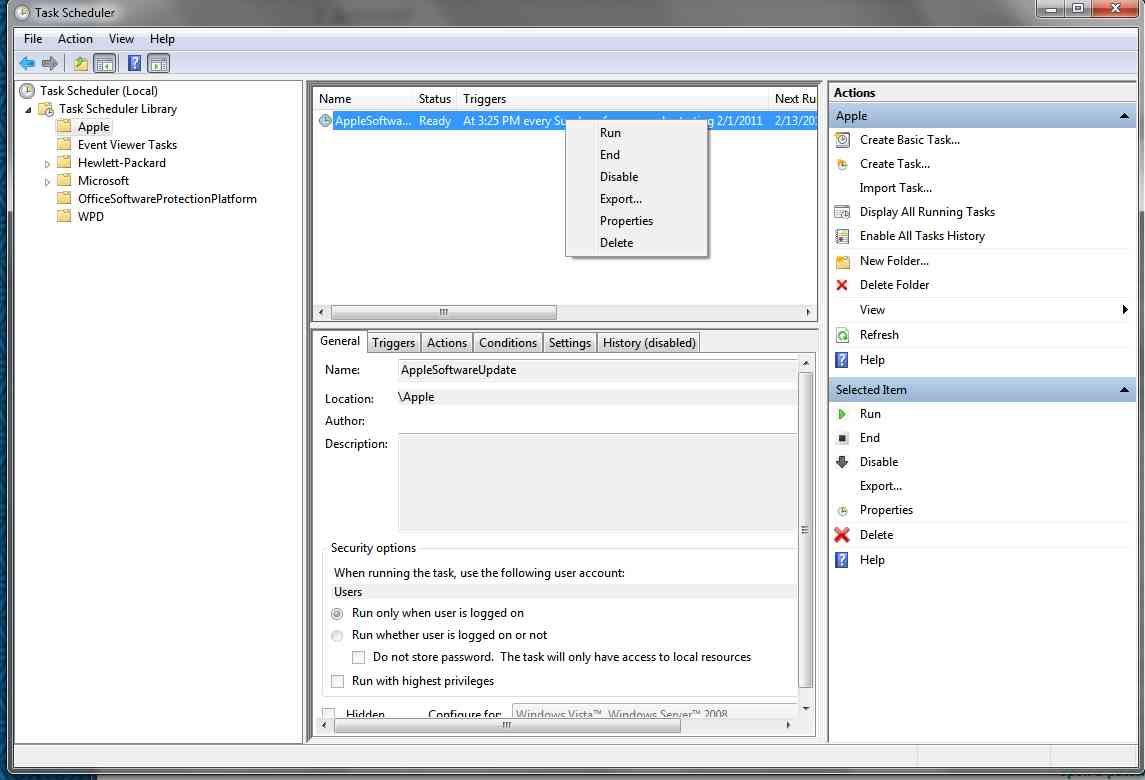
Task: Click the green Refresh icon
Action: (x=842, y=335)
